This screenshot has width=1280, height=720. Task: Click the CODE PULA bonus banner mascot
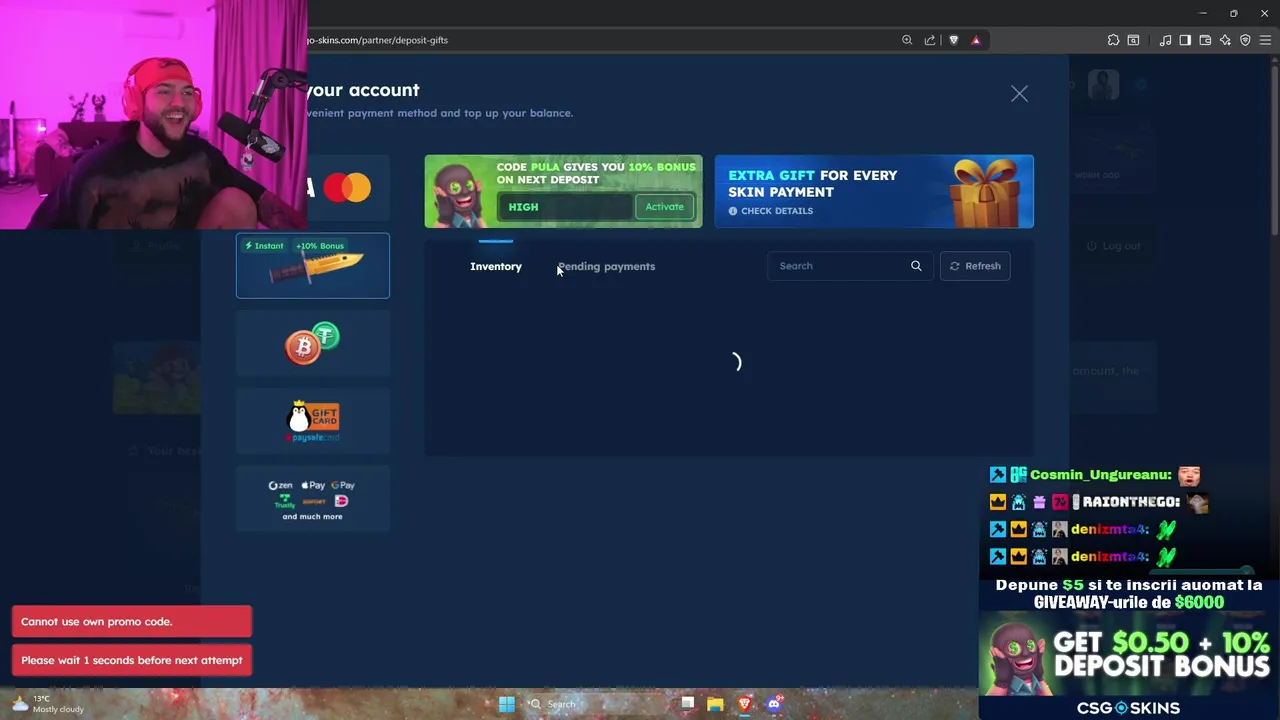coord(458,195)
